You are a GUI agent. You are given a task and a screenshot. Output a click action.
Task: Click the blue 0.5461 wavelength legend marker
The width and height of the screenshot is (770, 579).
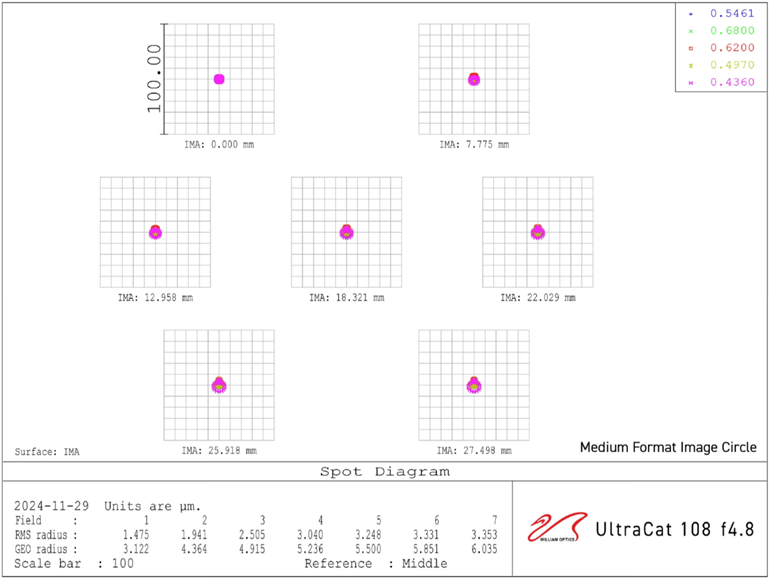pos(690,14)
